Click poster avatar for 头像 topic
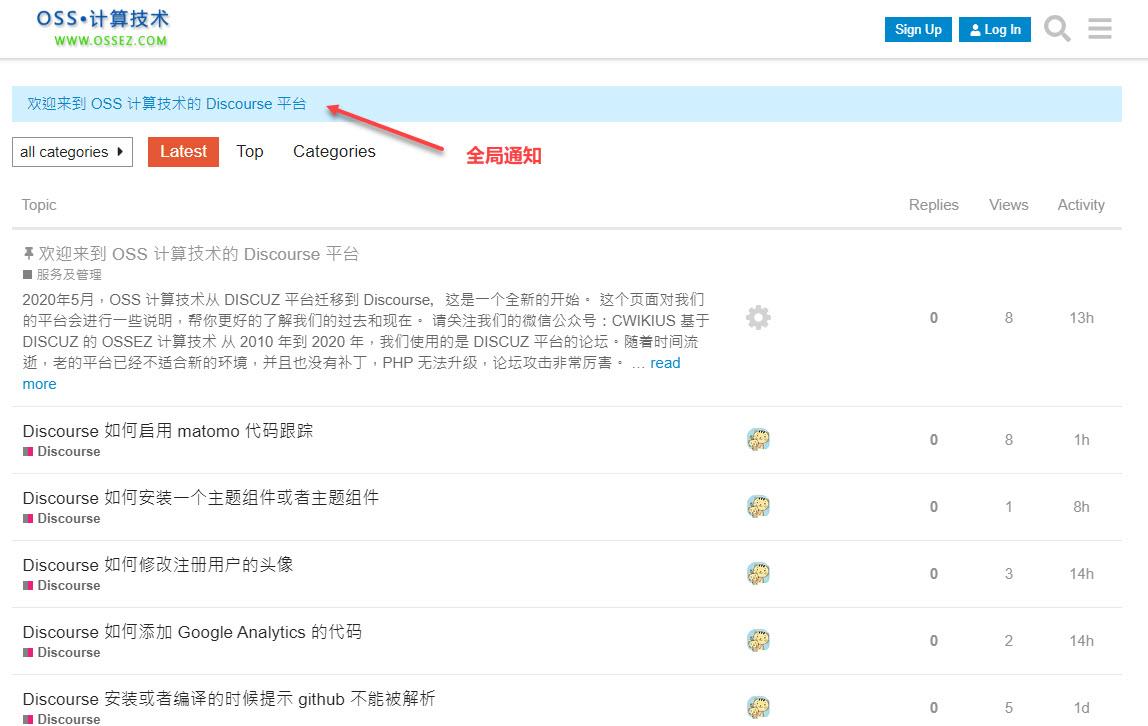 758,573
